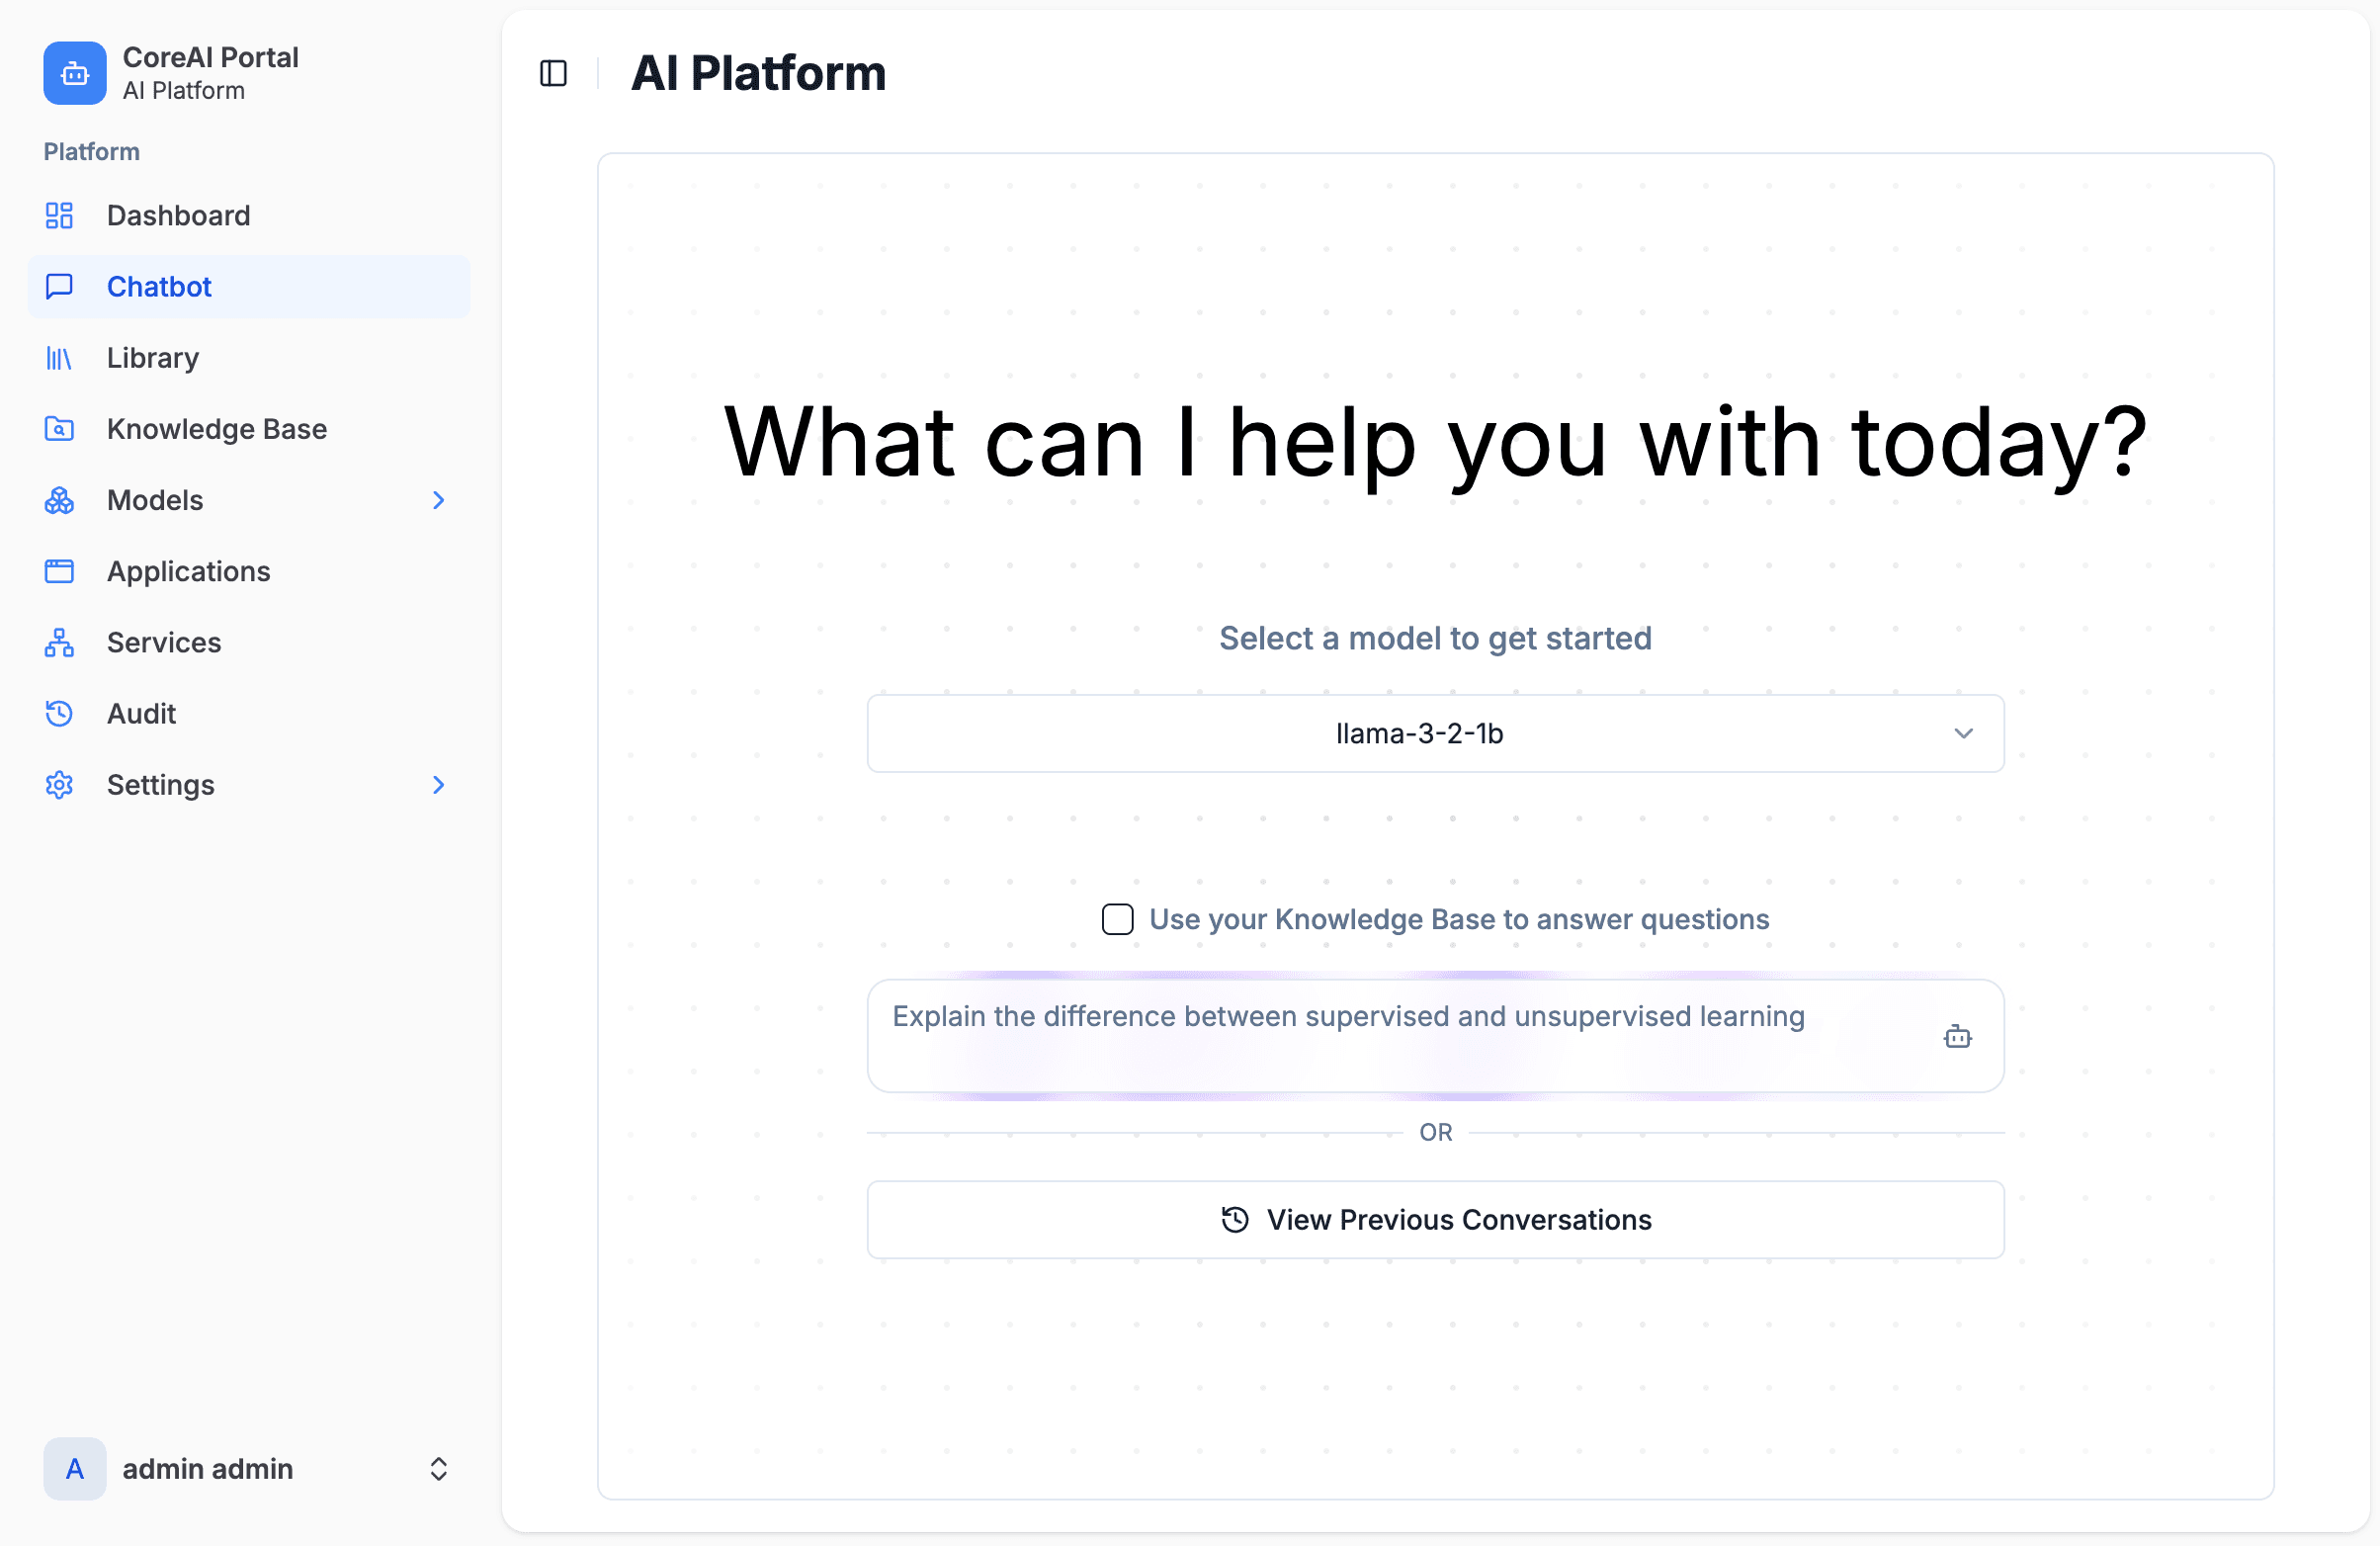The height and width of the screenshot is (1546, 2380).
Task: Click robot send icon in prompt box
Action: [x=1957, y=1036]
